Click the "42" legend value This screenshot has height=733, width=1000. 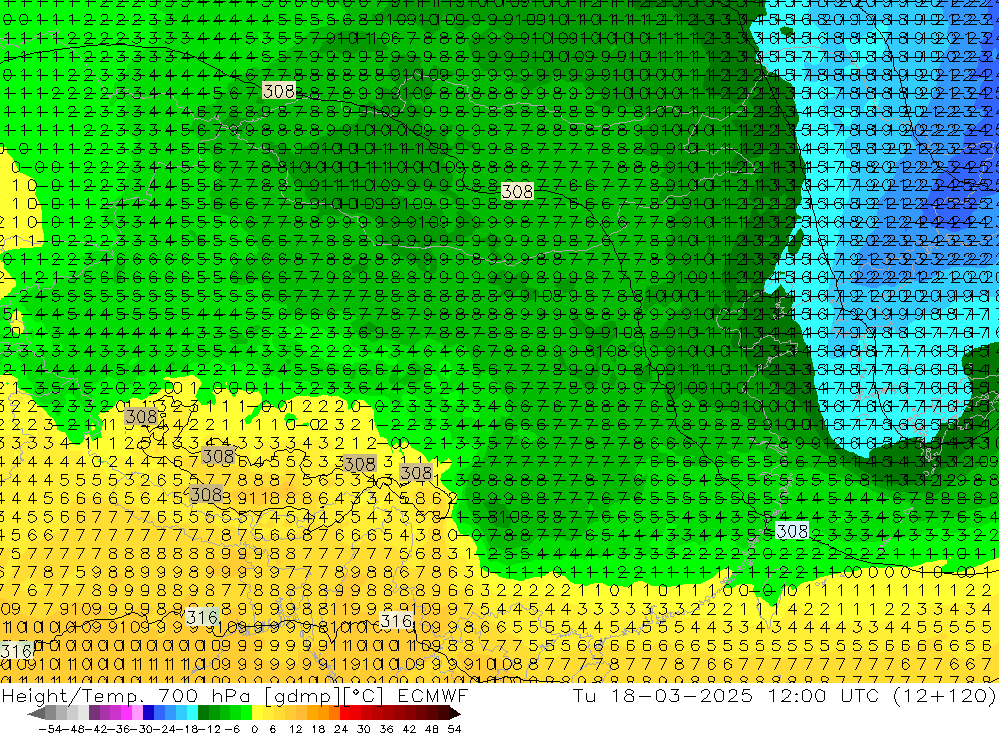[409, 728]
